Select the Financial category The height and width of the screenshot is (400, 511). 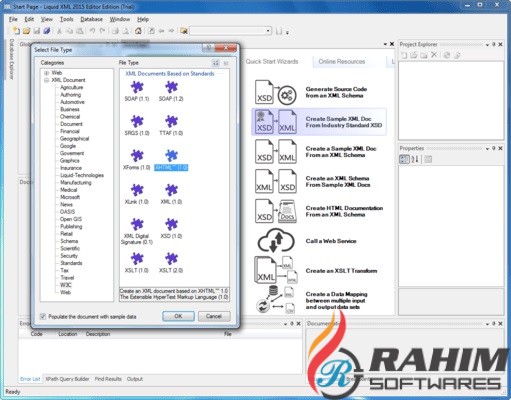coord(70,131)
